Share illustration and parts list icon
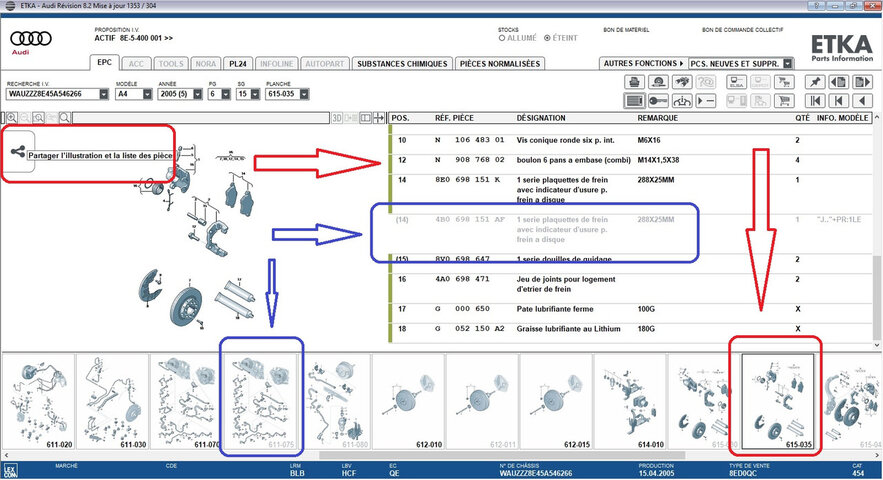This screenshot has width=883, height=480. [x=17, y=151]
